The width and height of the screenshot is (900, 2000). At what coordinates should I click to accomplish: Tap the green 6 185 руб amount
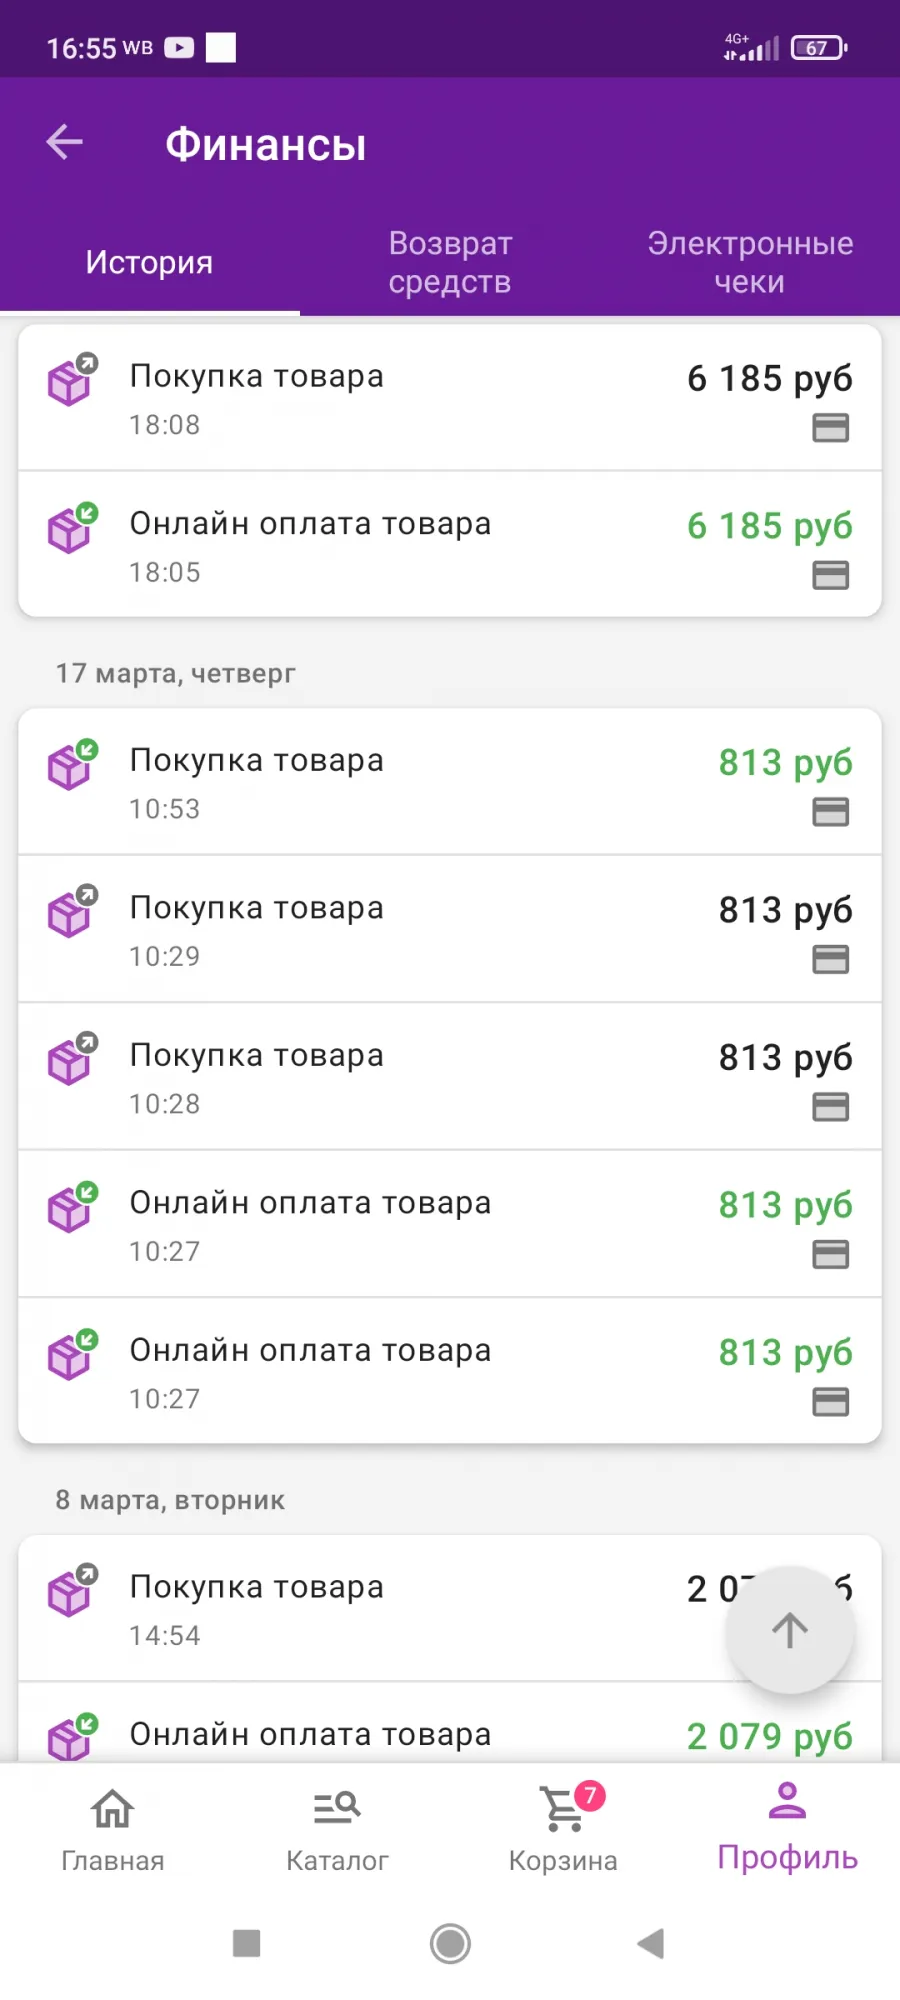pyautogui.click(x=770, y=526)
